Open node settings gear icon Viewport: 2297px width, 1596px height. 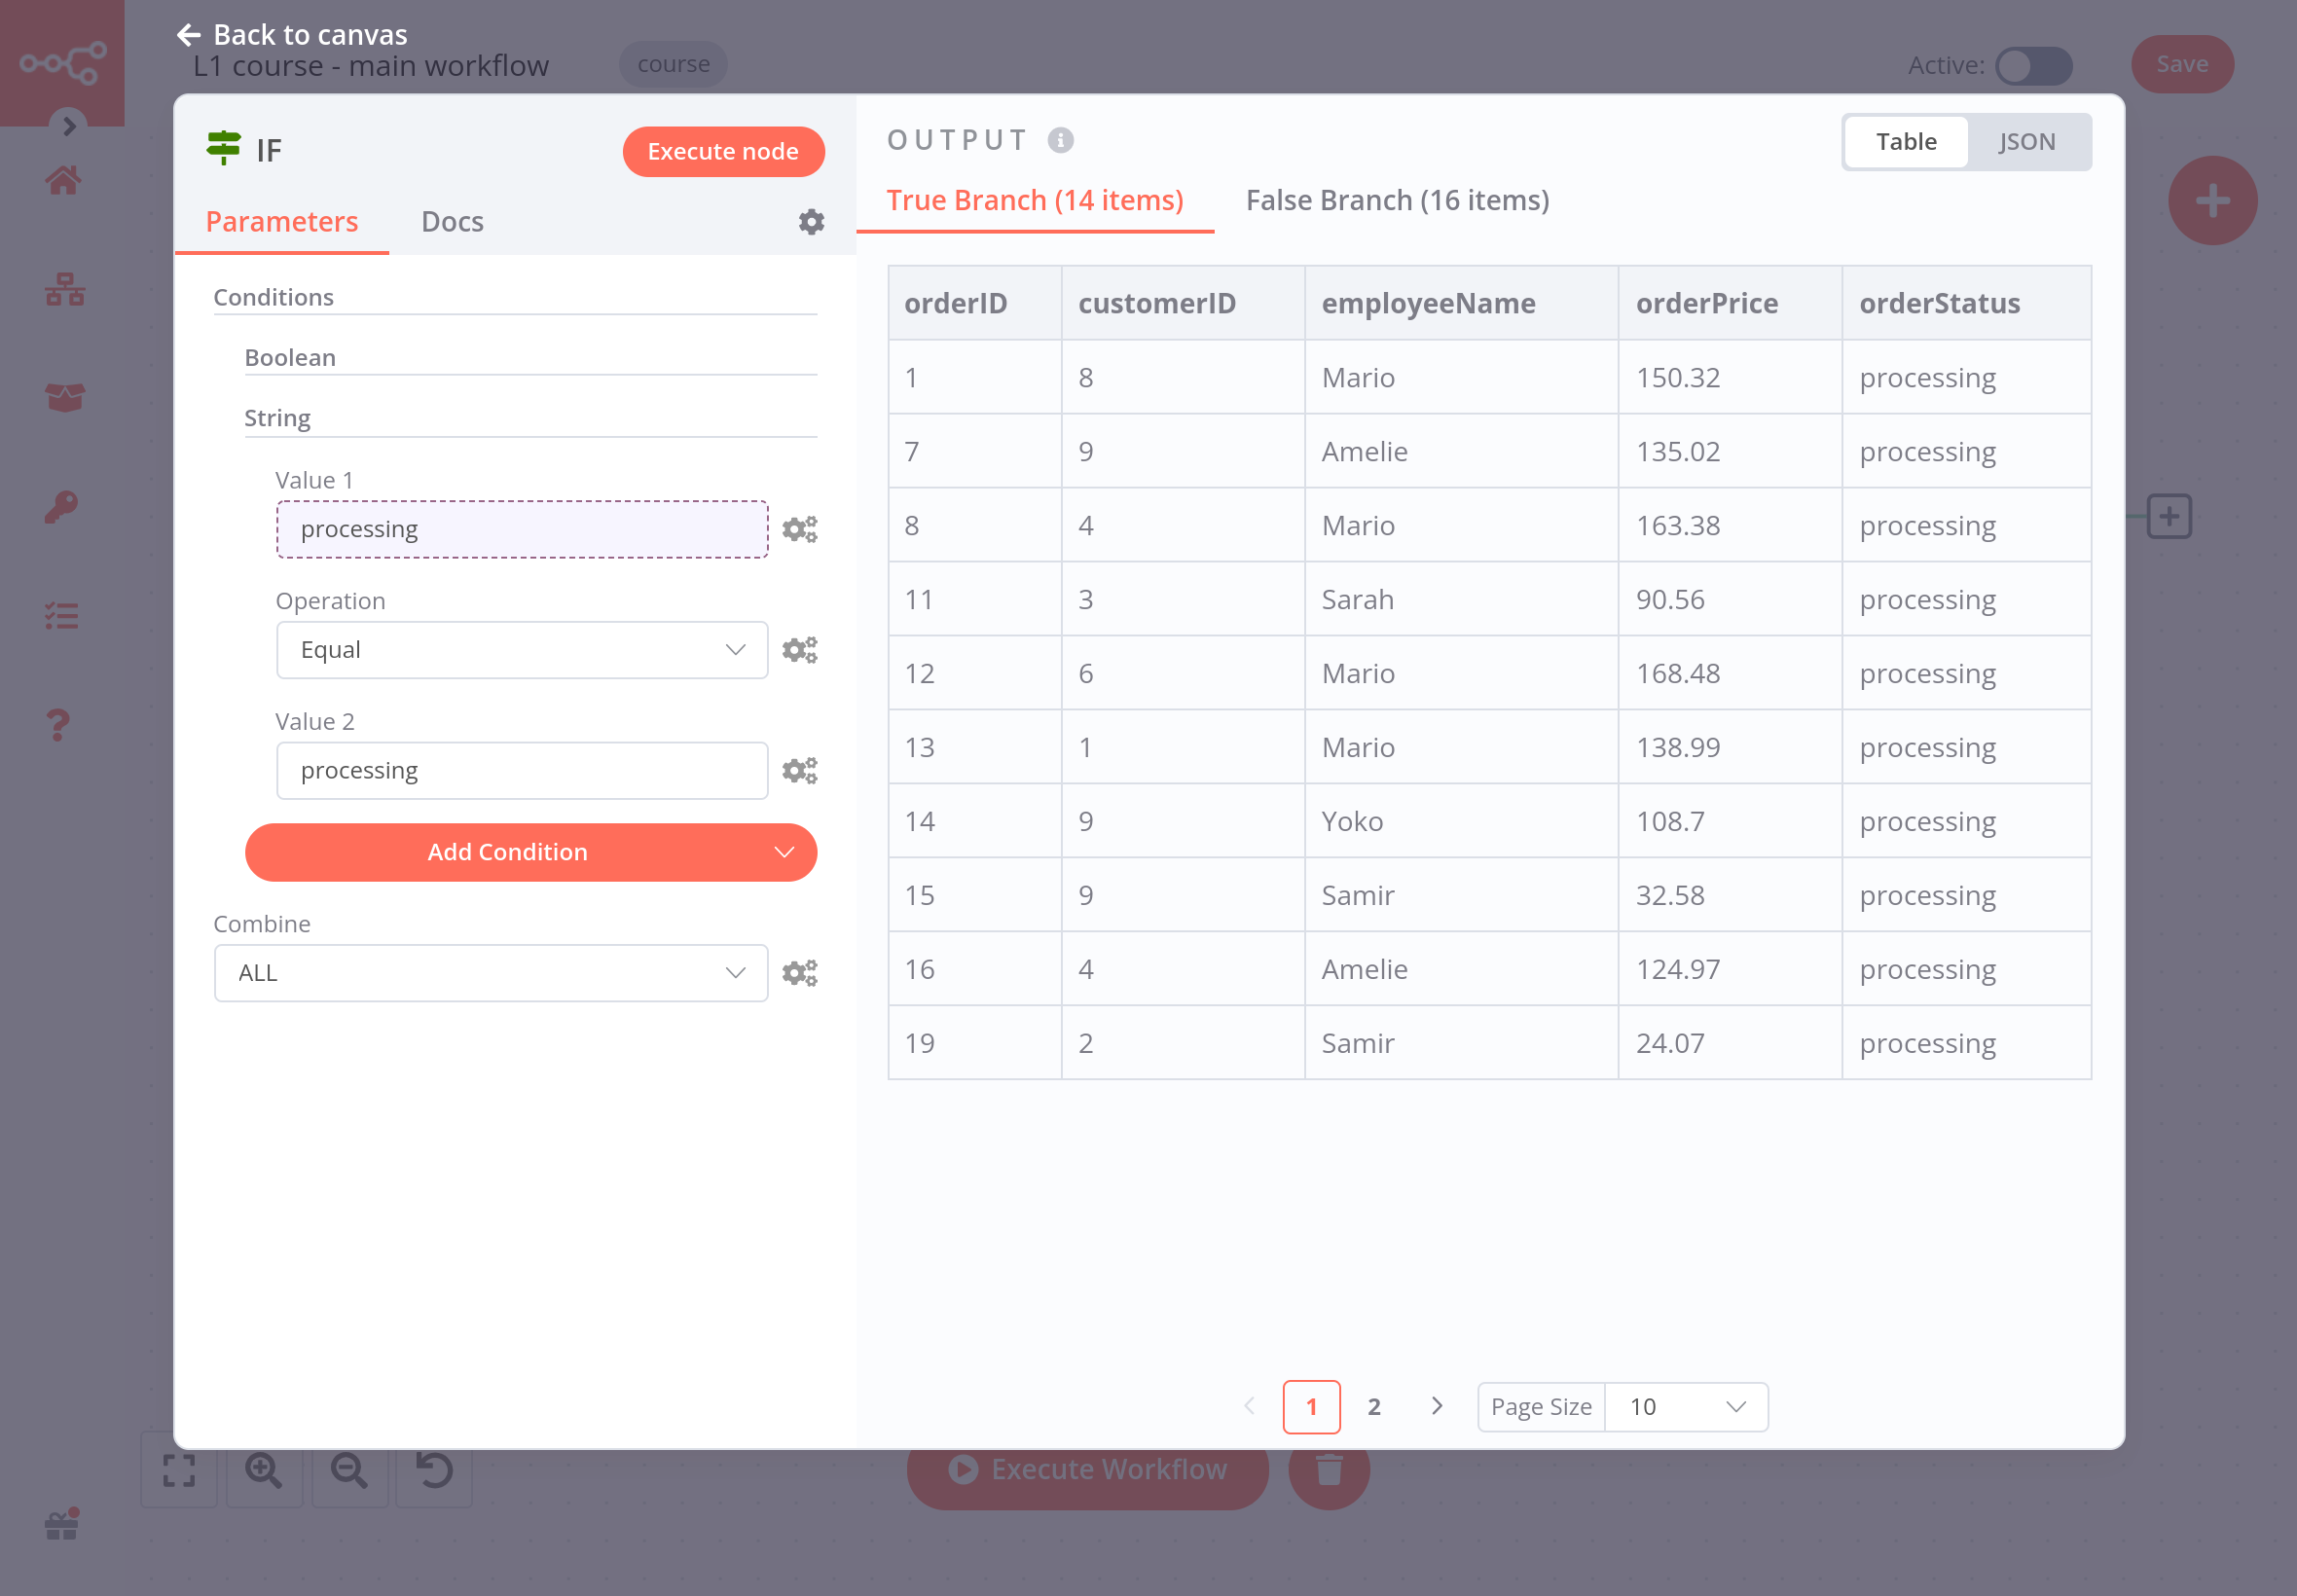point(811,221)
